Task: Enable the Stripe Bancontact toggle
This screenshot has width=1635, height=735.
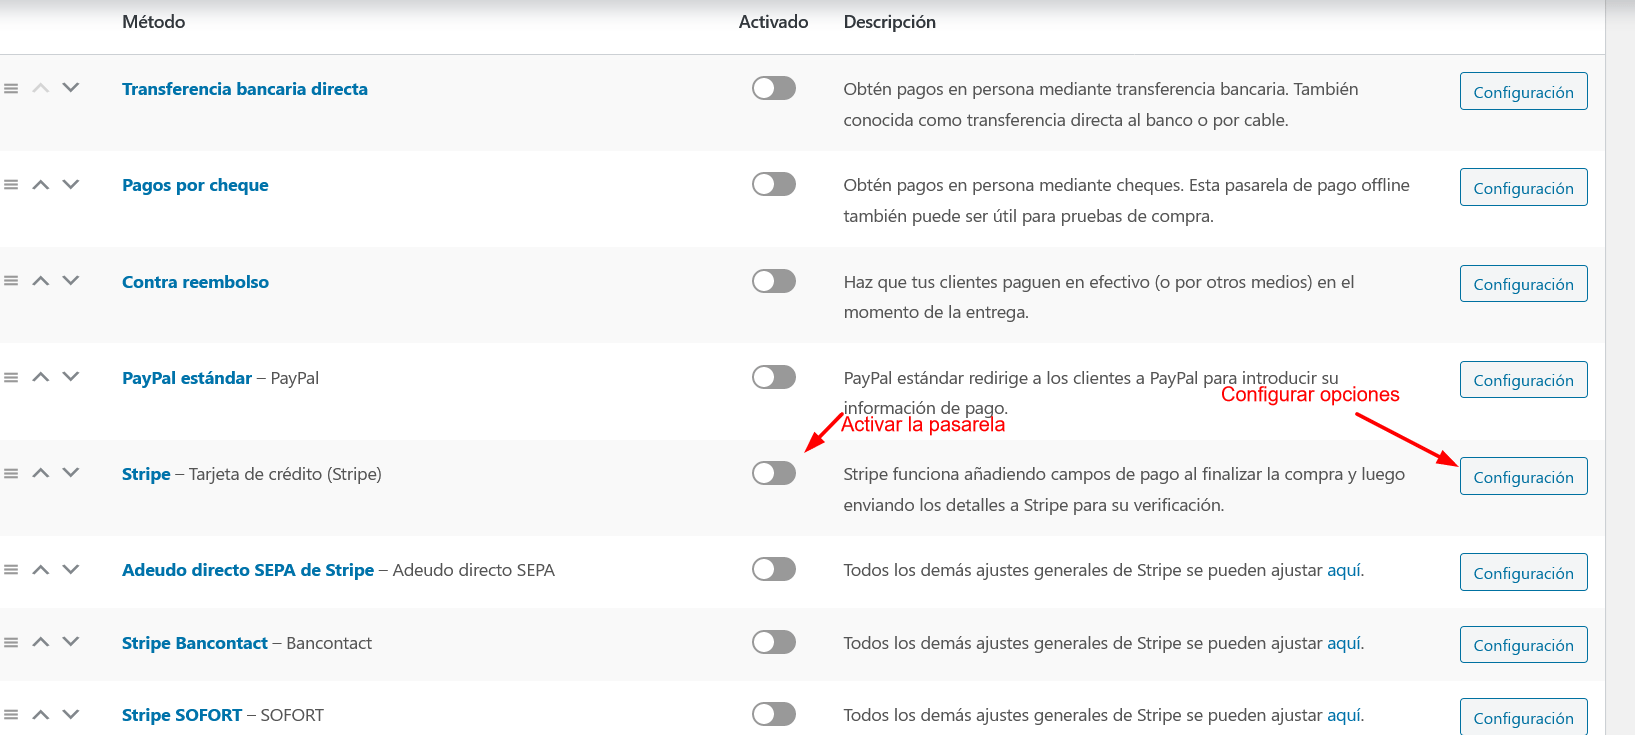Action: click(x=774, y=642)
